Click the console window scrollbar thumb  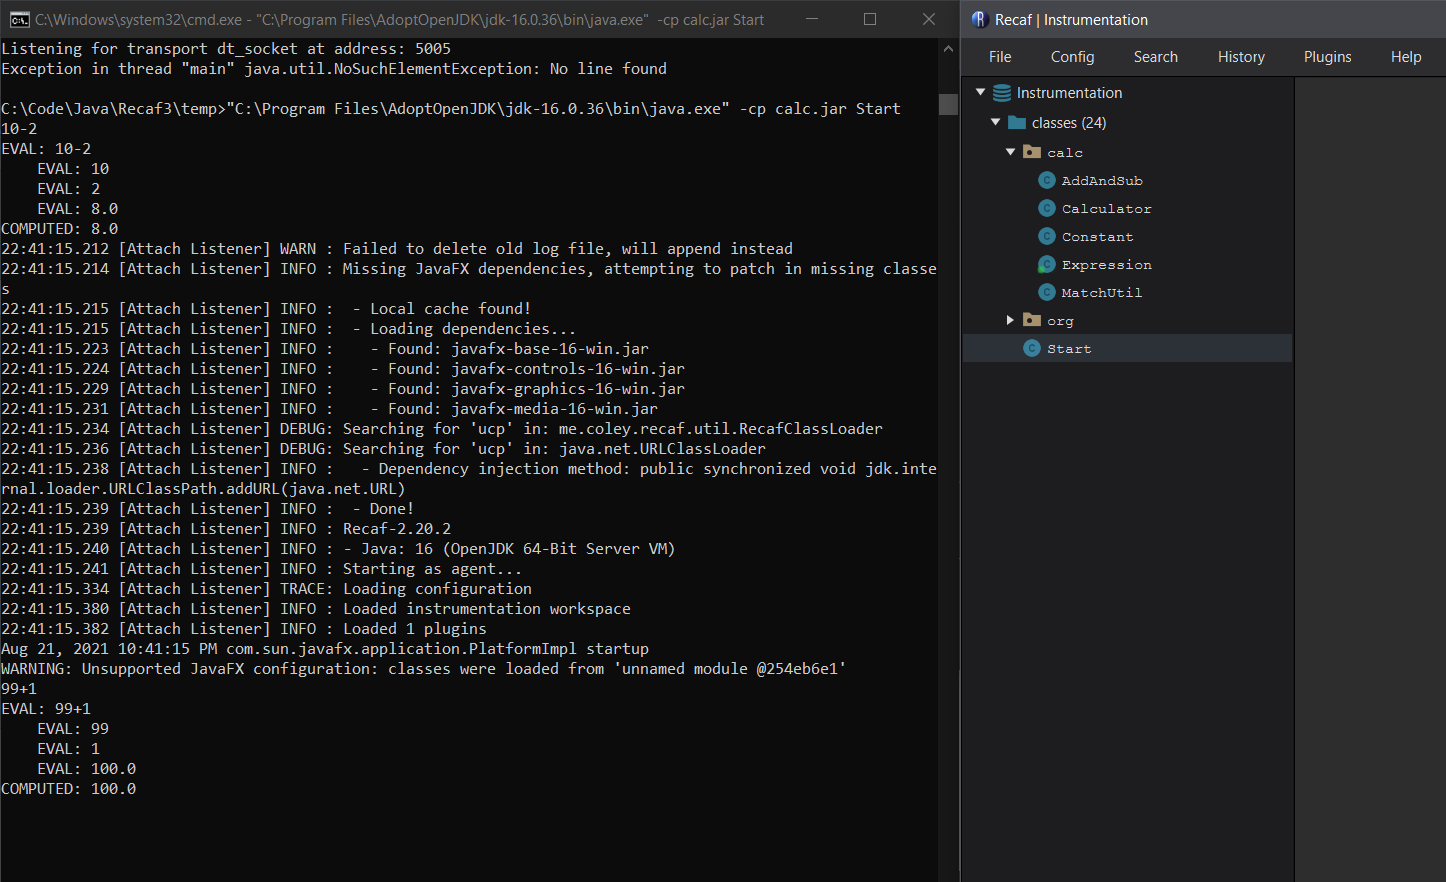point(947,104)
